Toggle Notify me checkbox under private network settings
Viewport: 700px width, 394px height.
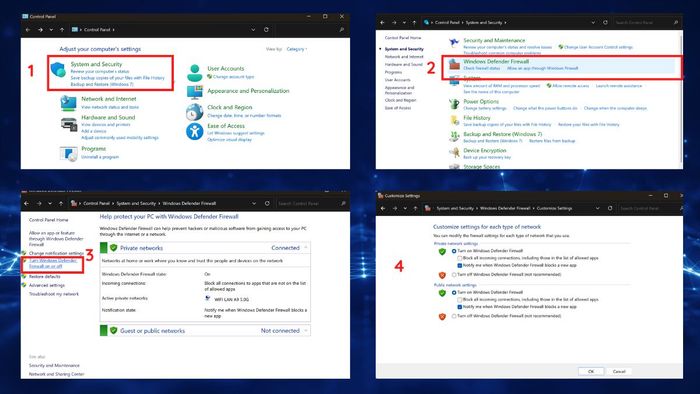(459, 265)
